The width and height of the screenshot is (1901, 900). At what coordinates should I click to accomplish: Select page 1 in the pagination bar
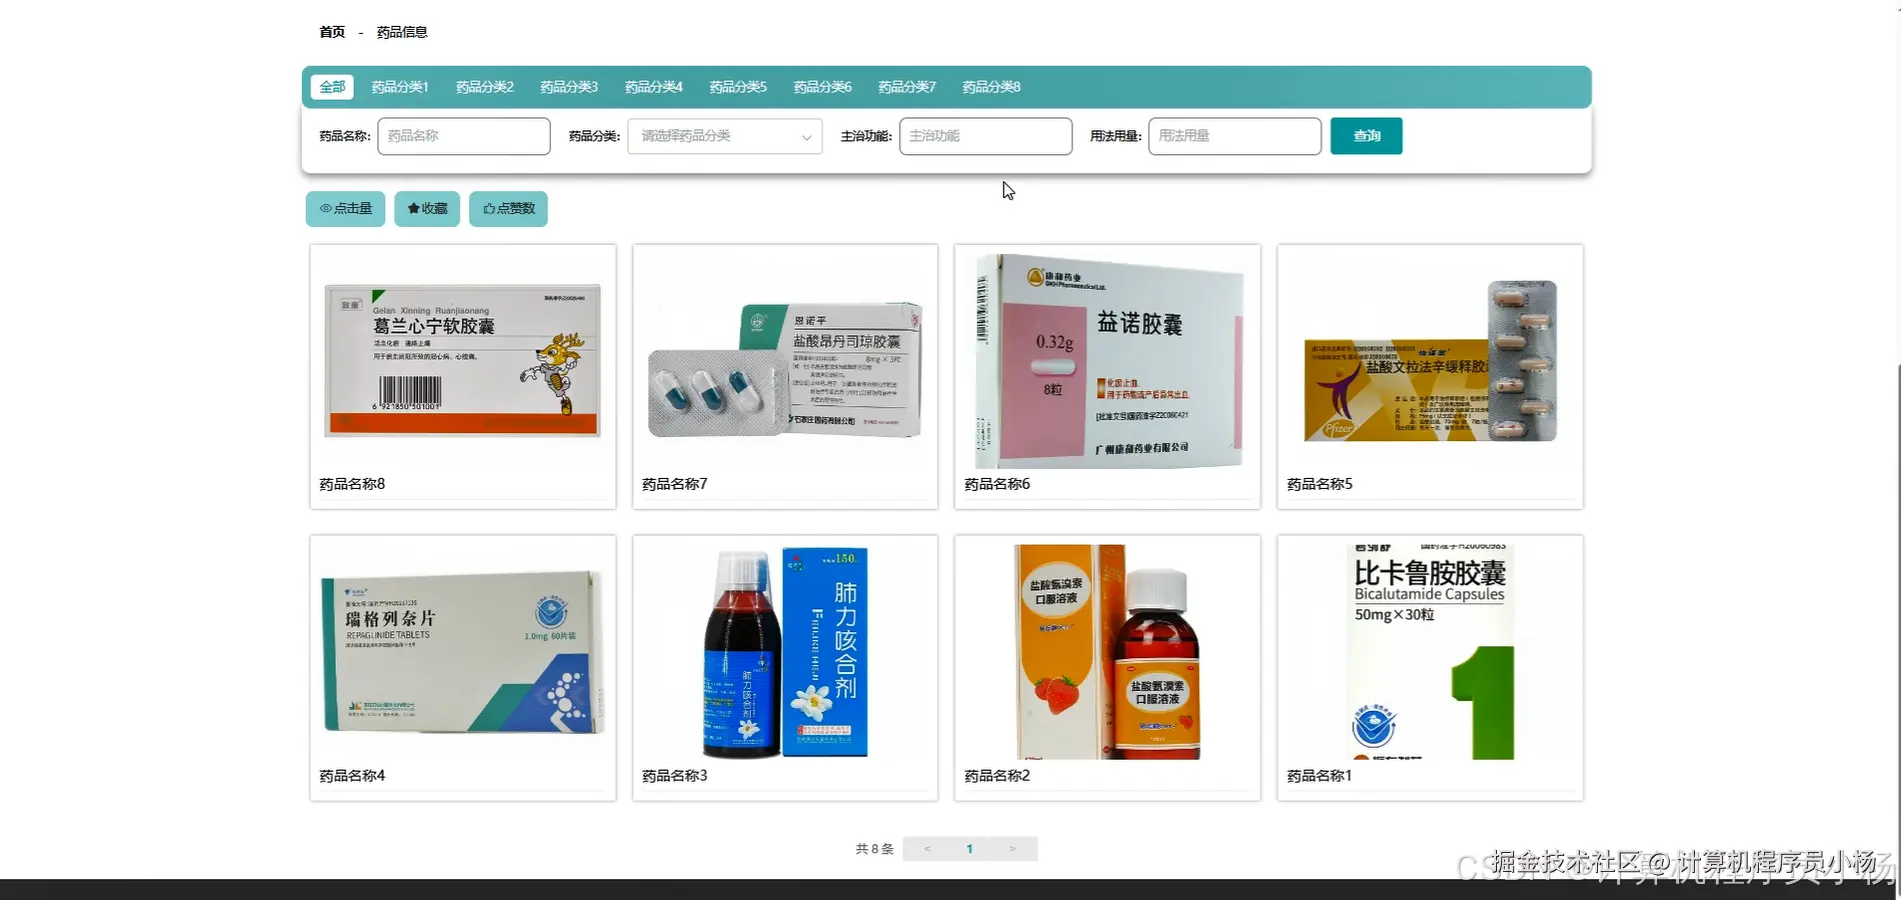(969, 848)
